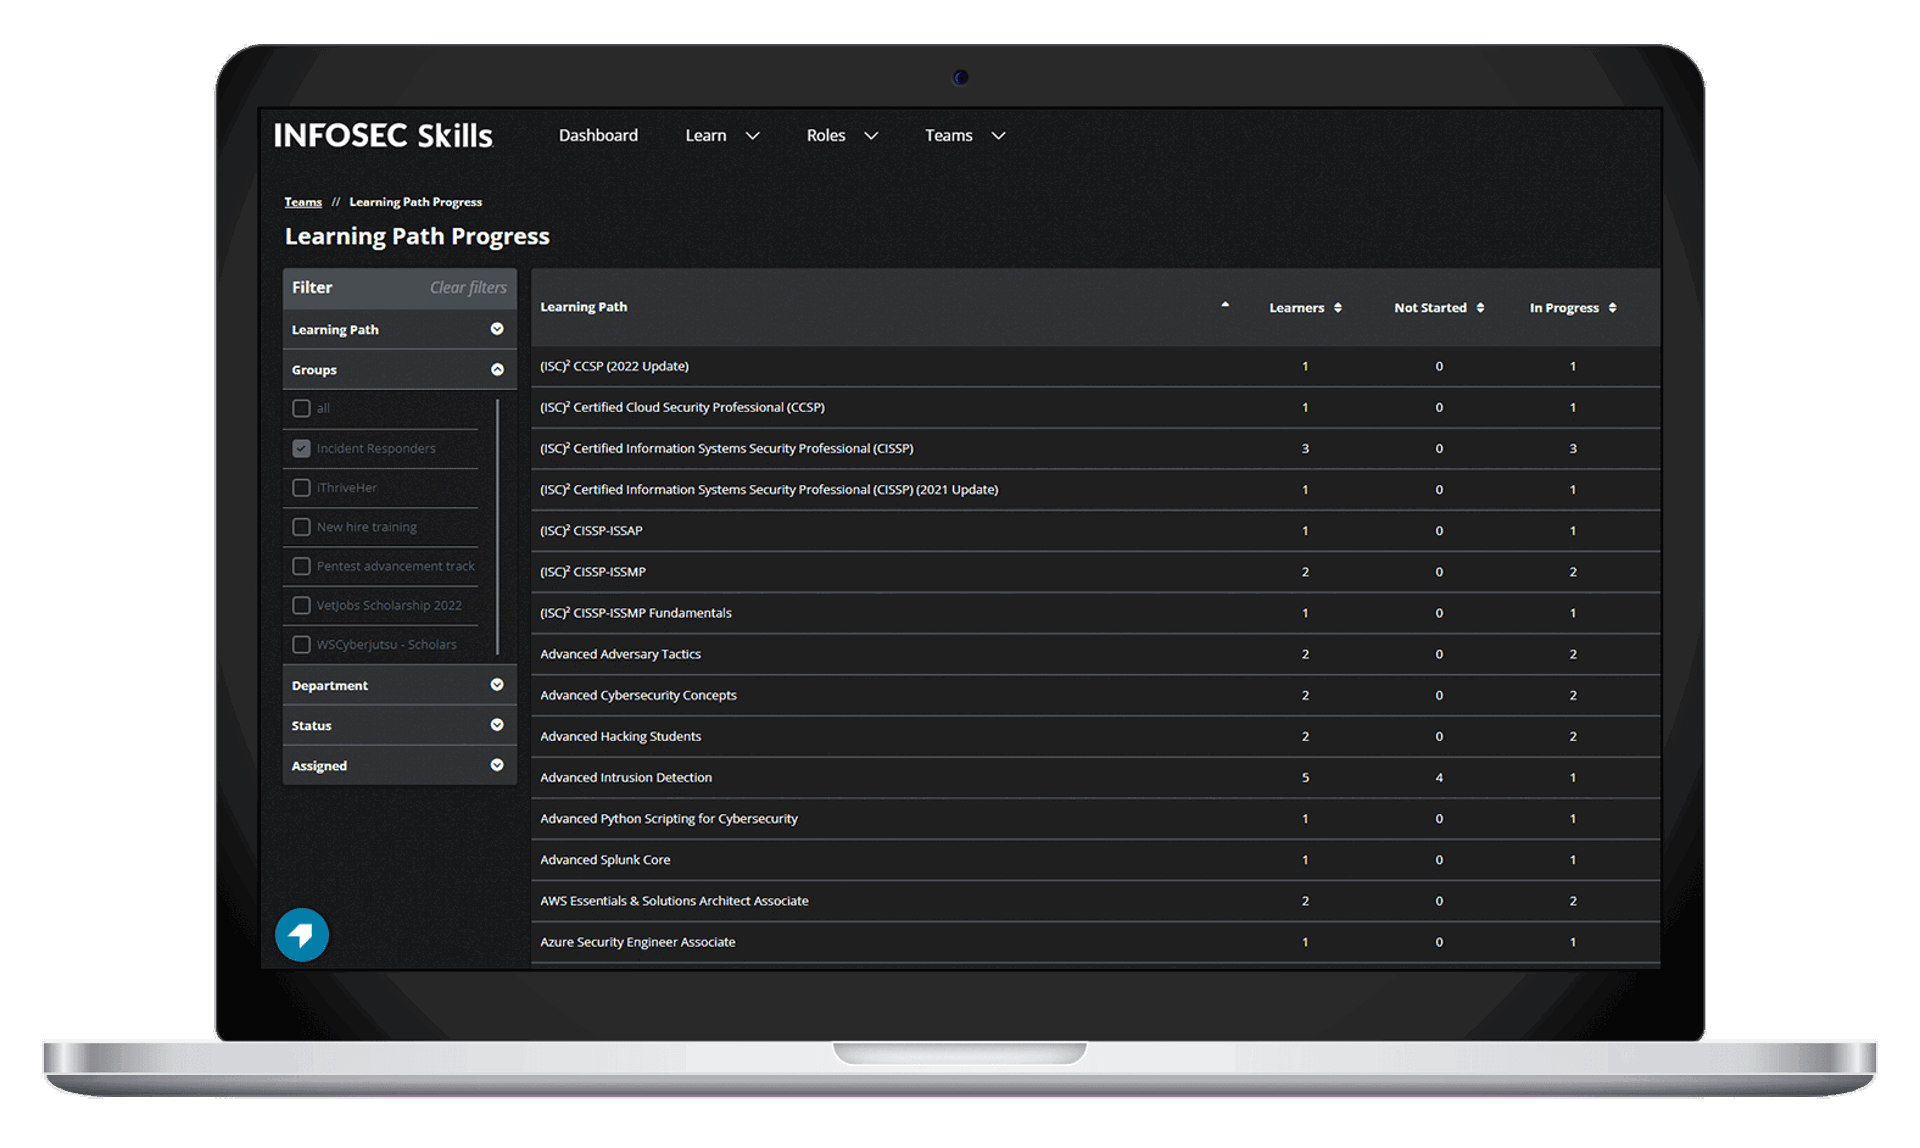Tick the Pentest advancement track checkbox
The width and height of the screenshot is (1920, 1148).
pyautogui.click(x=301, y=566)
